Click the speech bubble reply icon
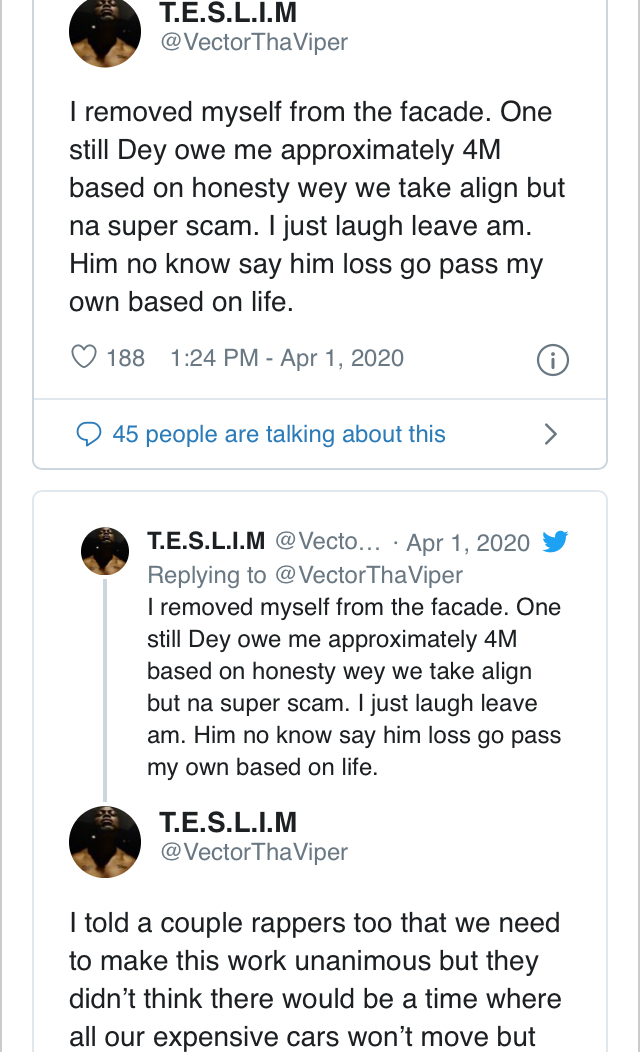Screen dimensions: 640x1052 click(x=89, y=434)
